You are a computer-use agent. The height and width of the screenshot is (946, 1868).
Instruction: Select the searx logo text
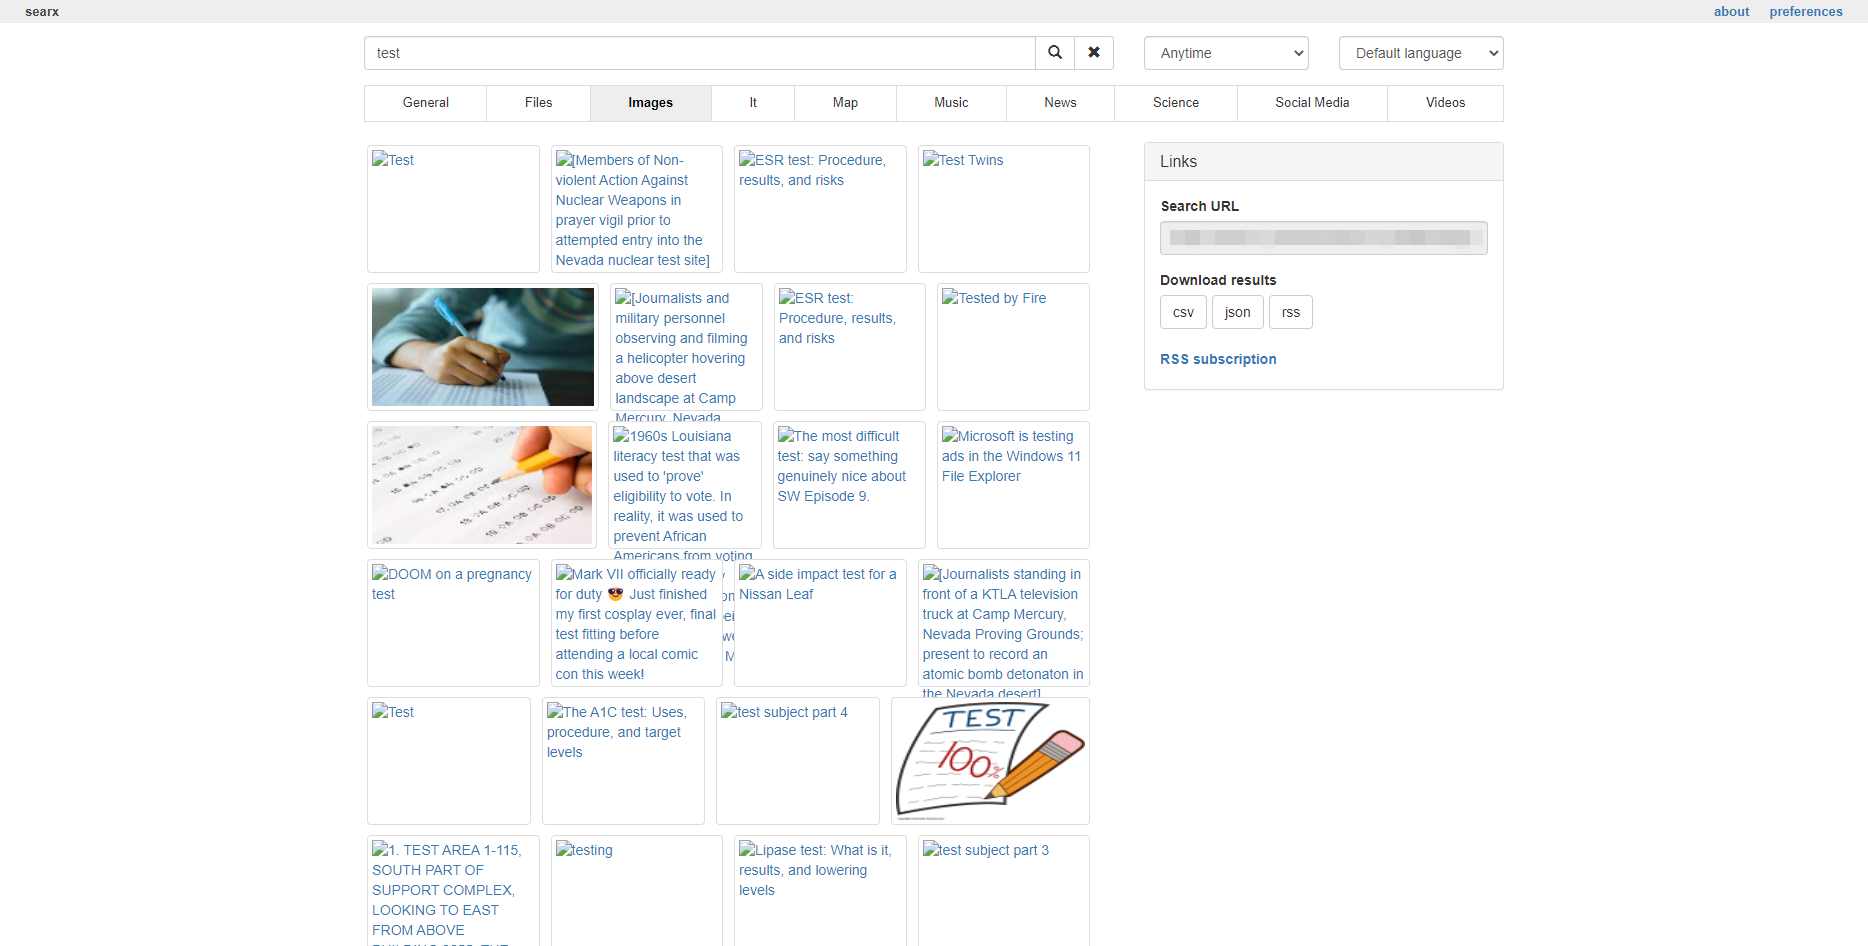(x=41, y=11)
